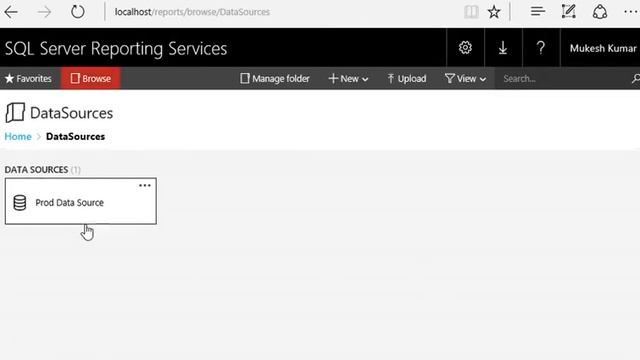
Task: Open the web note pen icon
Action: click(569, 11)
